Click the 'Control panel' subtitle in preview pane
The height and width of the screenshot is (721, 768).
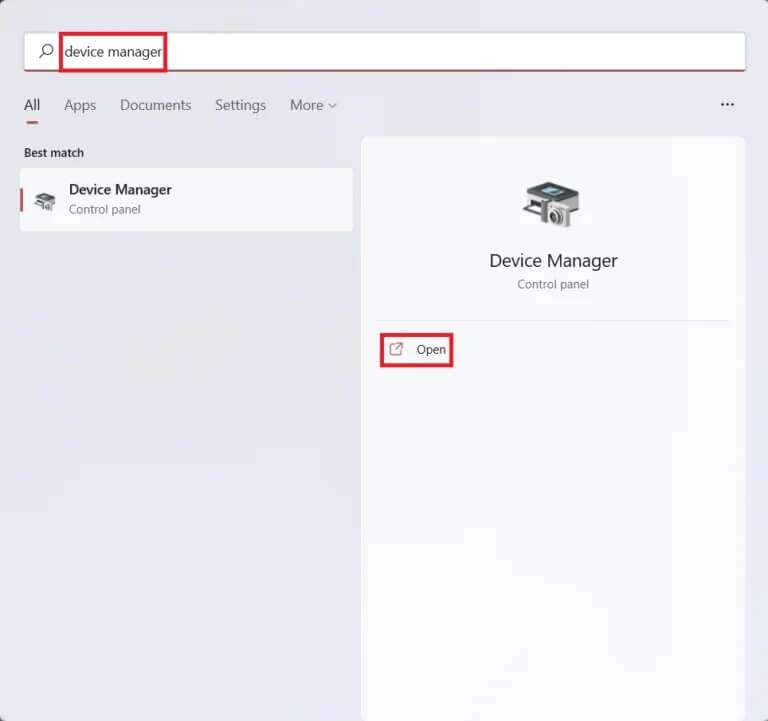[553, 284]
